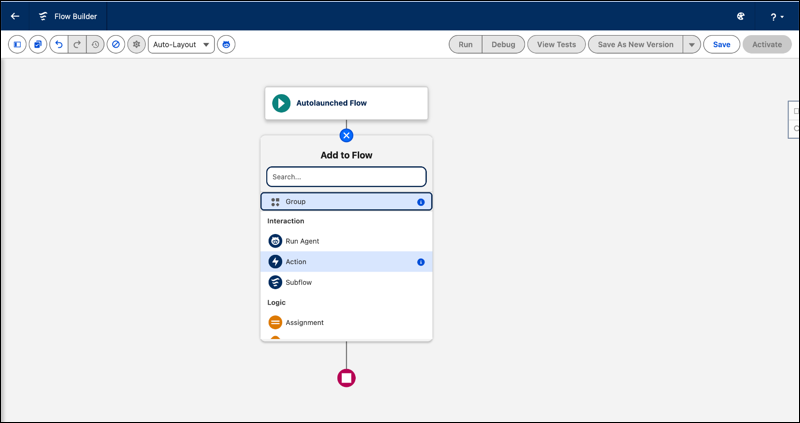Click the Interaction section heading
Screen dimensions: 800x423
[286, 221]
